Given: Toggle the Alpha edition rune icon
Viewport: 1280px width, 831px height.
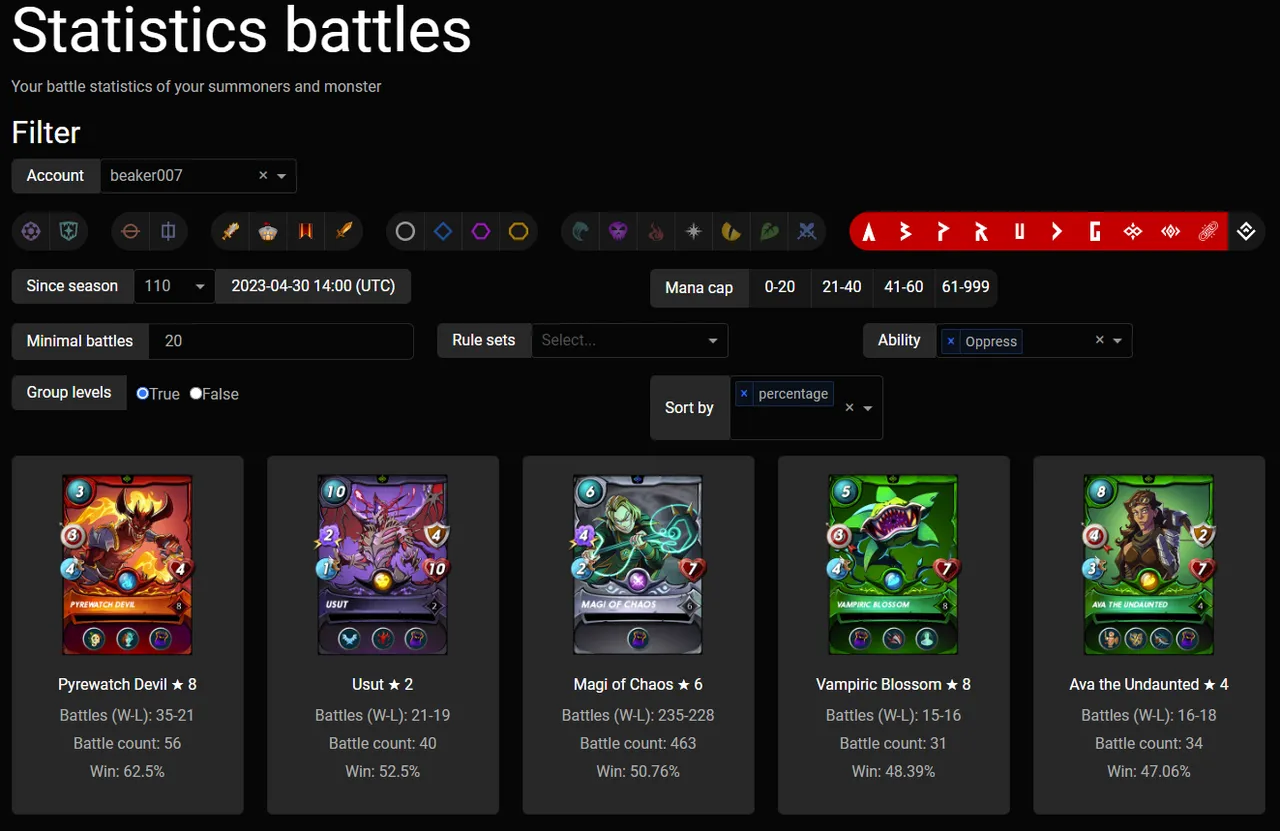Looking at the screenshot, I should [869, 232].
